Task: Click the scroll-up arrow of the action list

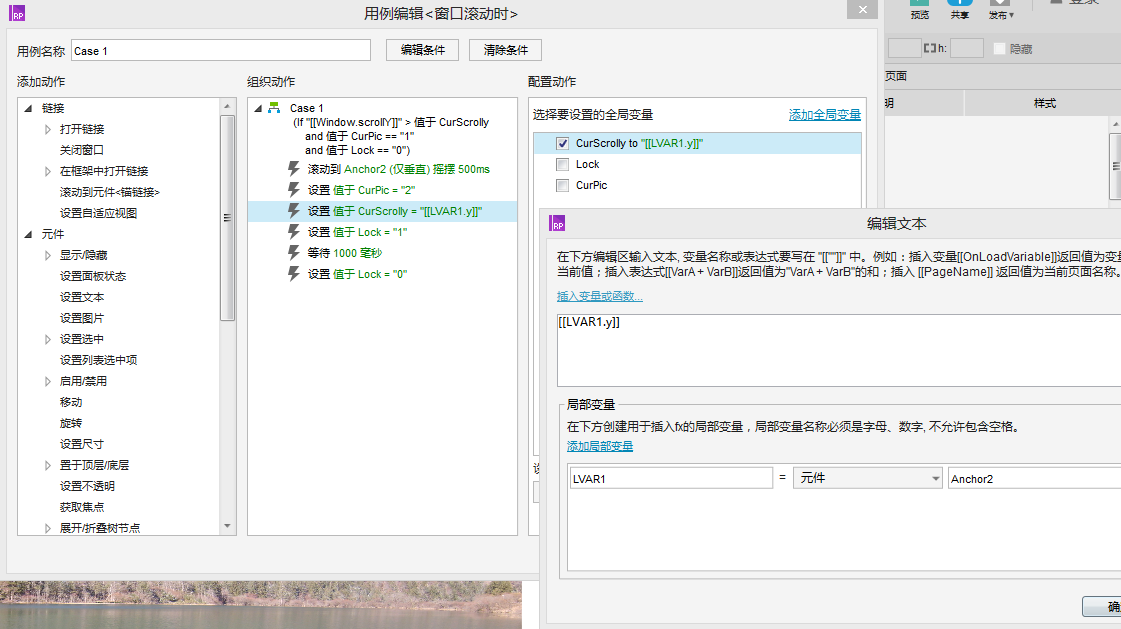Action: tap(227, 106)
